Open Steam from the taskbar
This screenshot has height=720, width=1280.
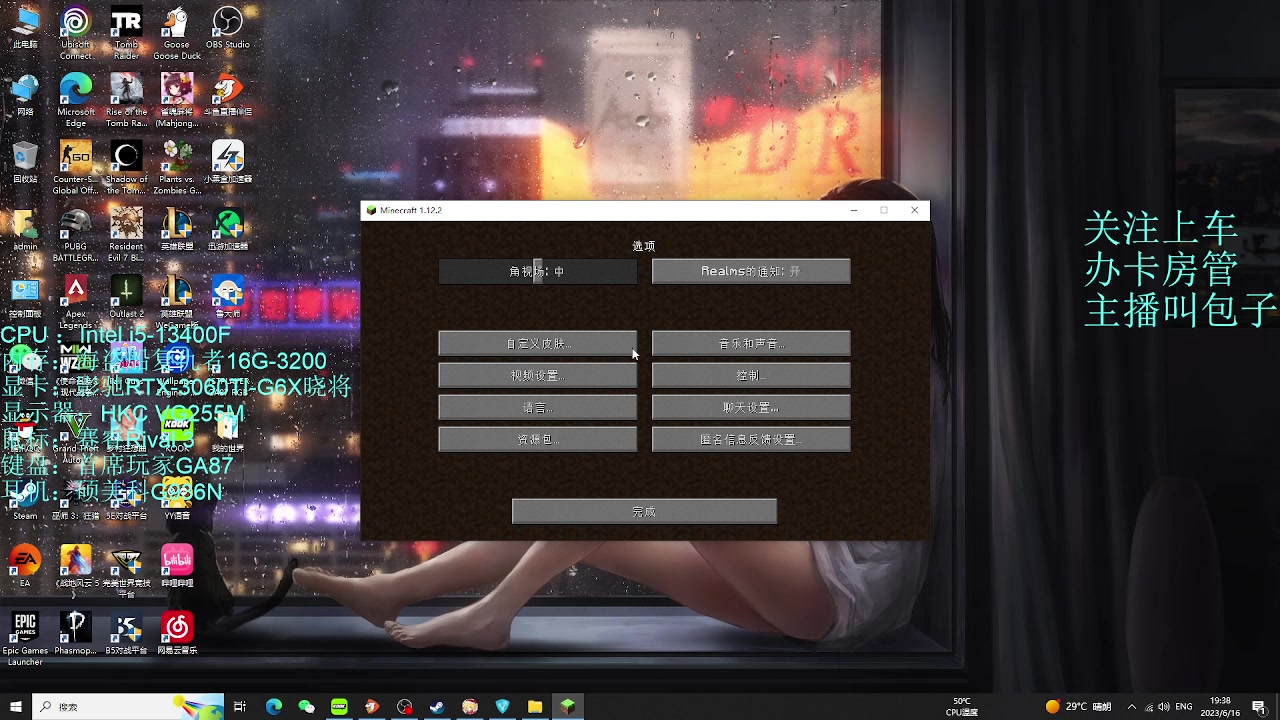point(437,707)
